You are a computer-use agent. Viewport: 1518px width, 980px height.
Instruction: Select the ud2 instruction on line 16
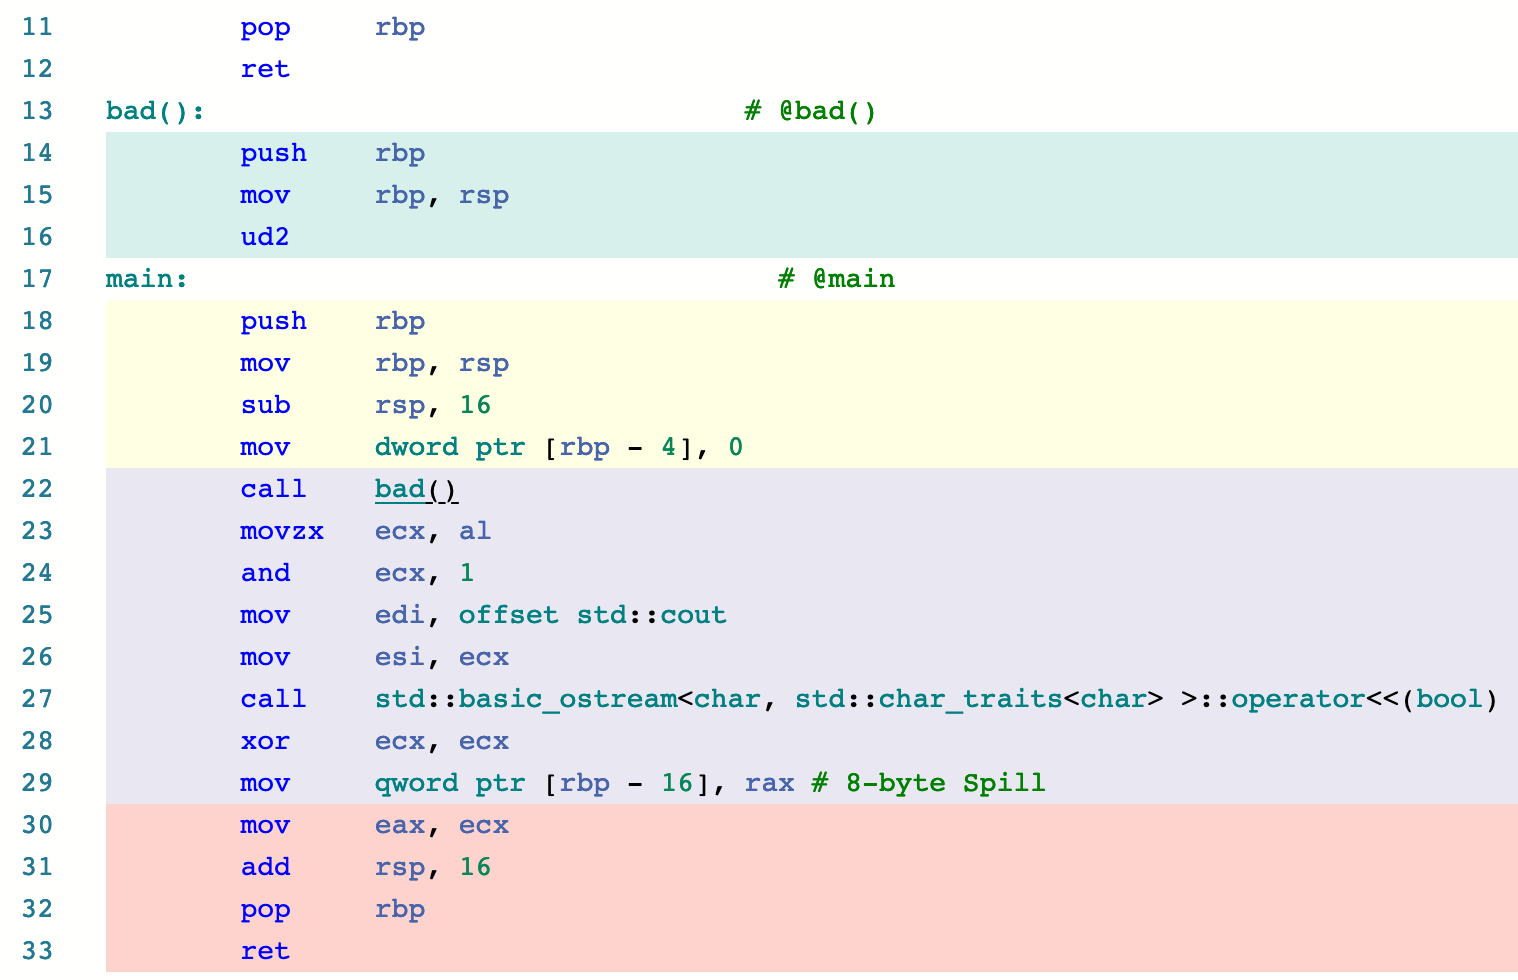(x=264, y=237)
